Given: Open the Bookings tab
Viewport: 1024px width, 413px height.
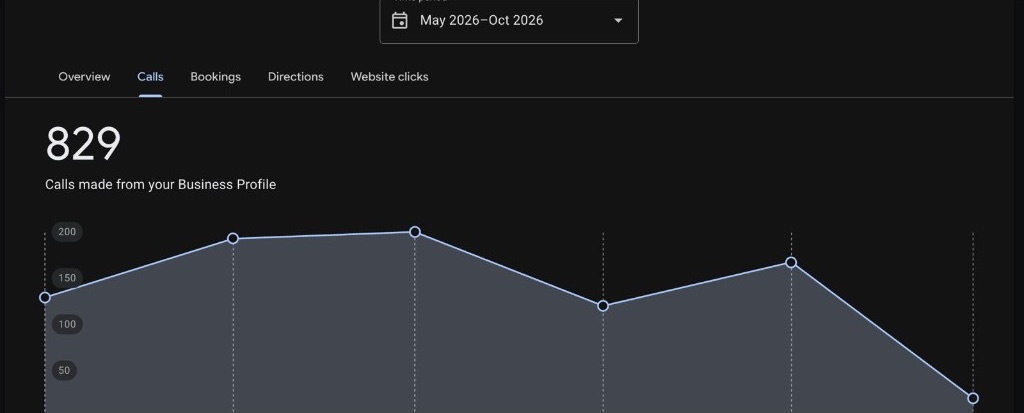Looking at the screenshot, I should pos(216,76).
